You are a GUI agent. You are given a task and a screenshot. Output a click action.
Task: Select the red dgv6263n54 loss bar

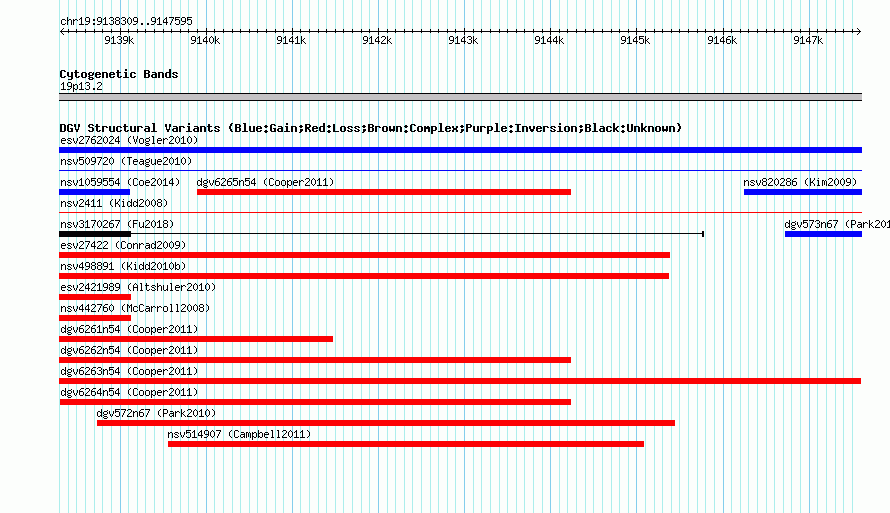coord(460,381)
